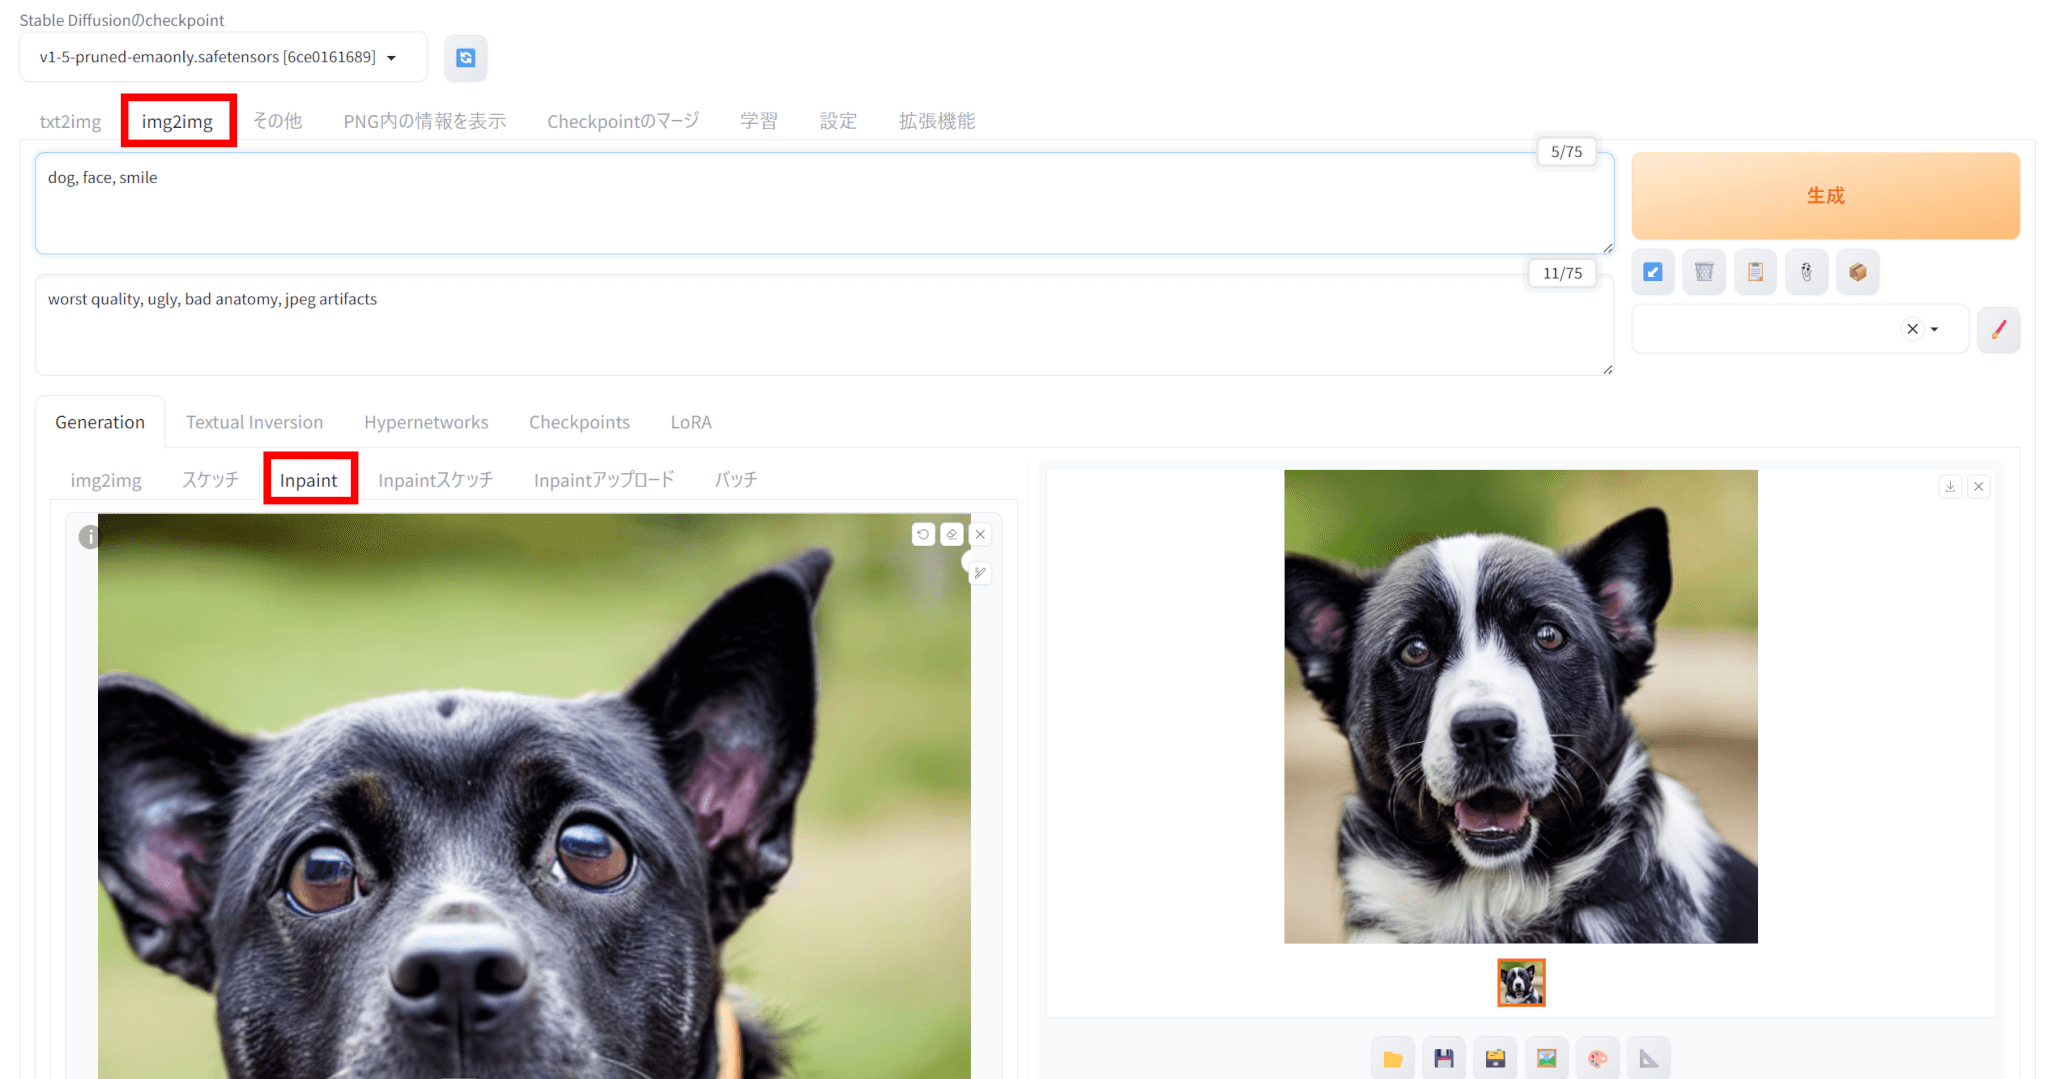The image size is (2048, 1079).
Task: Download the generated dog image
Action: pyautogui.click(x=1950, y=487)
